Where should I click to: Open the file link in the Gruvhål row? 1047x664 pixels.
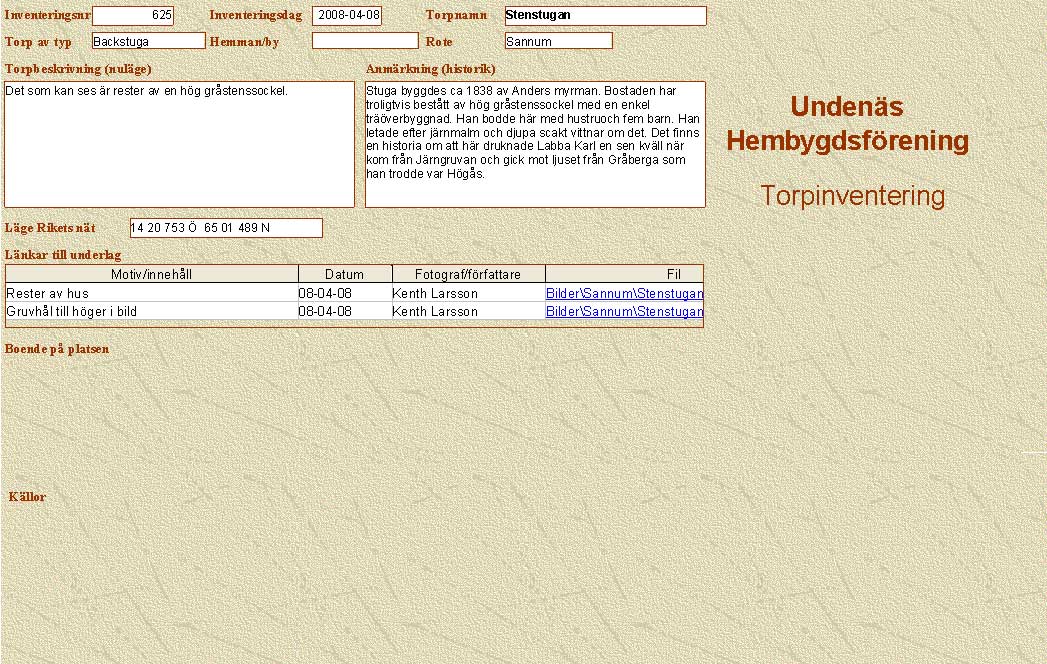pyautogui.click(x=624, y=312)
